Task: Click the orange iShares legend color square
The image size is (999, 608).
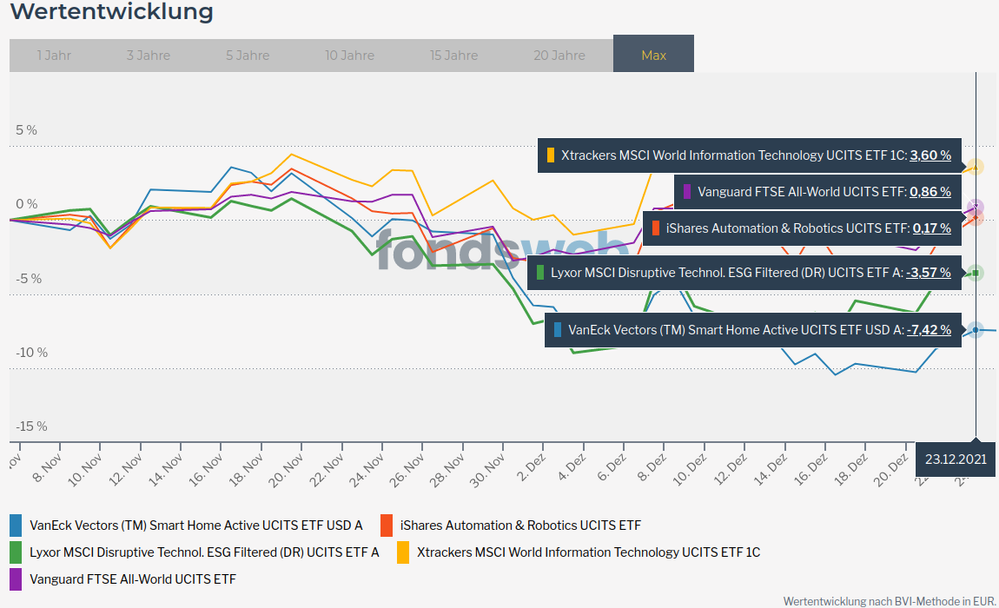Action: [387, 525]
